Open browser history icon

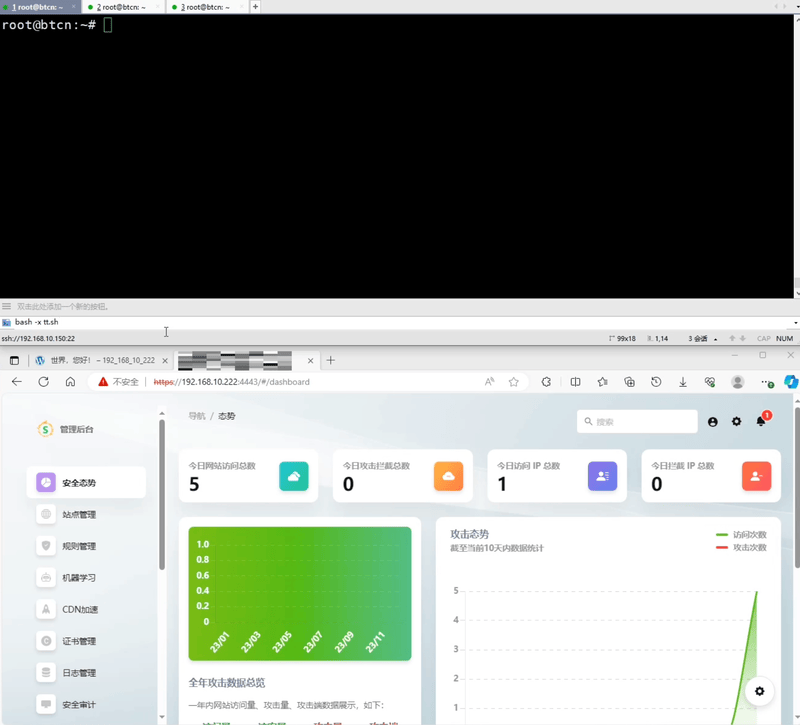(656, 382)
